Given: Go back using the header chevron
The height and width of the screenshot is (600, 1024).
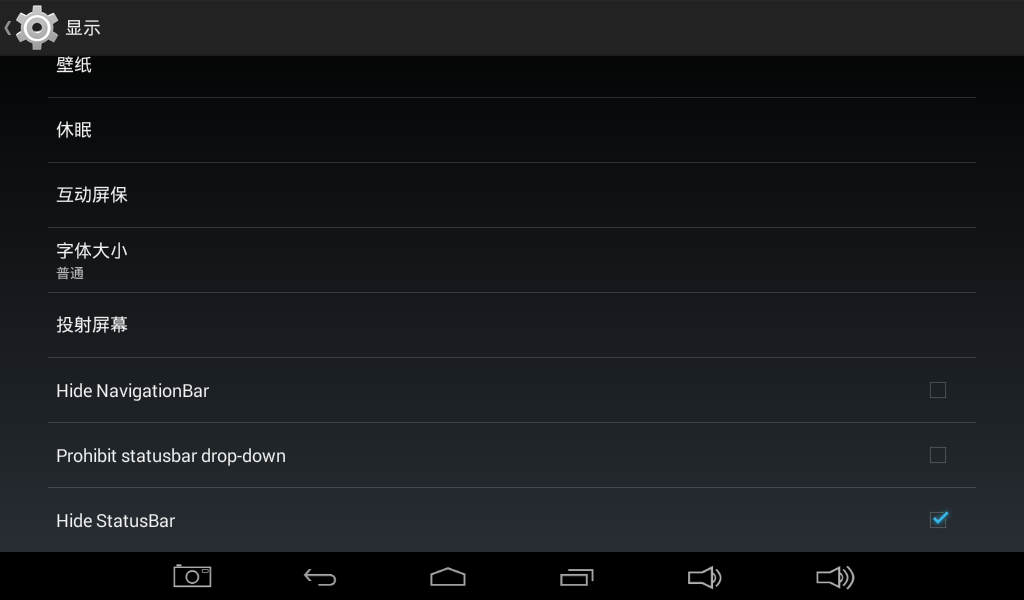Looking at the screenshot, I should 7,27.
